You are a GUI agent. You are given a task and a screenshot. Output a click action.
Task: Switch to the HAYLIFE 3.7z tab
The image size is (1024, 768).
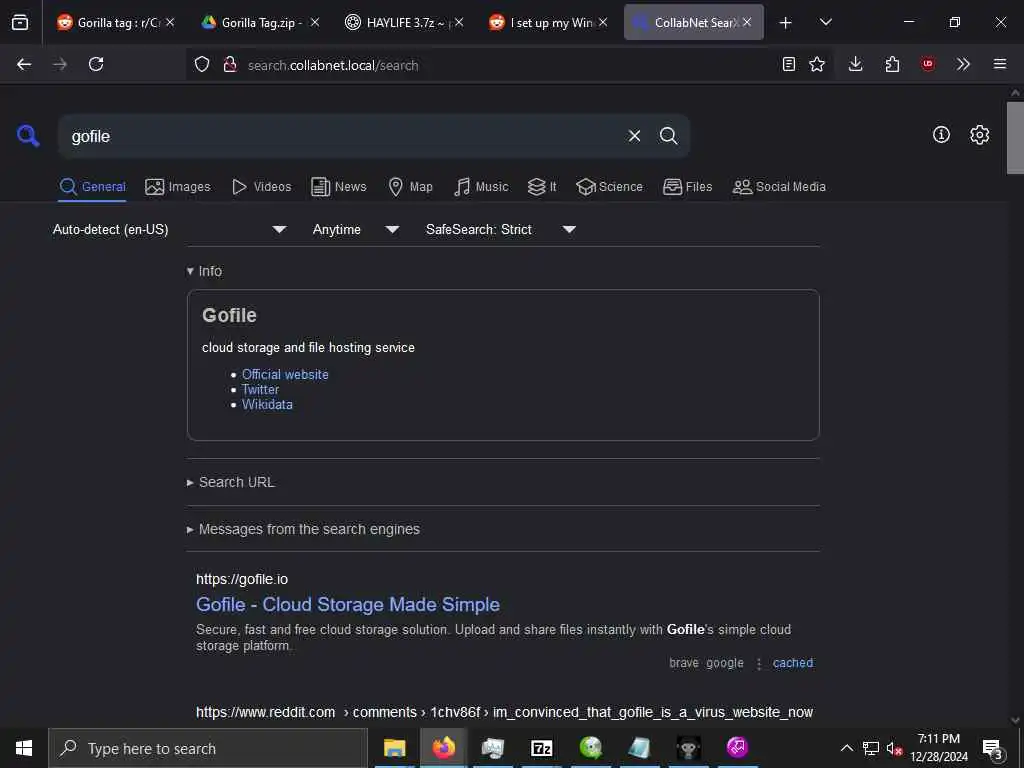point(405,22)
